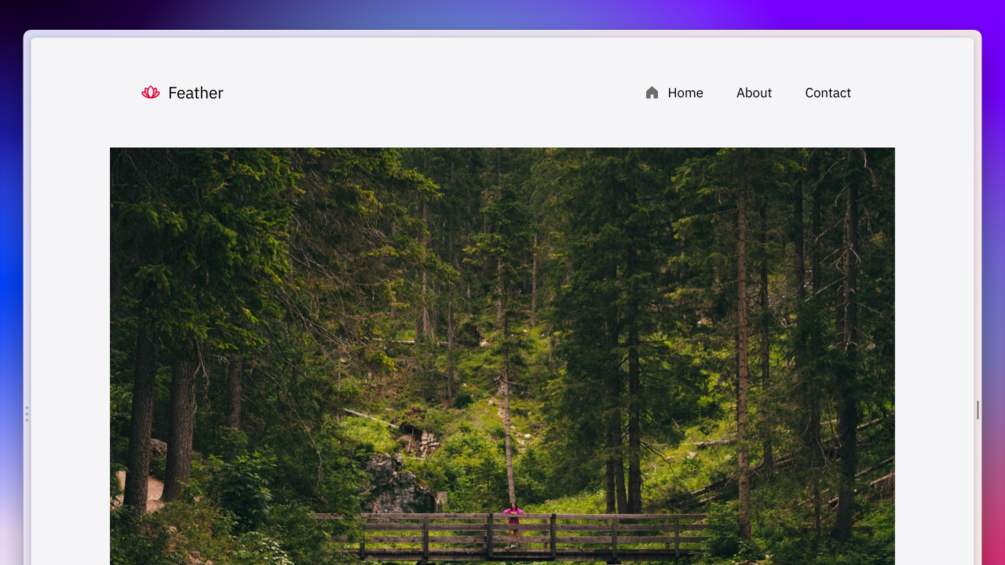Open the Home navigation link
1005x565 pixels.
click(685, 93)
